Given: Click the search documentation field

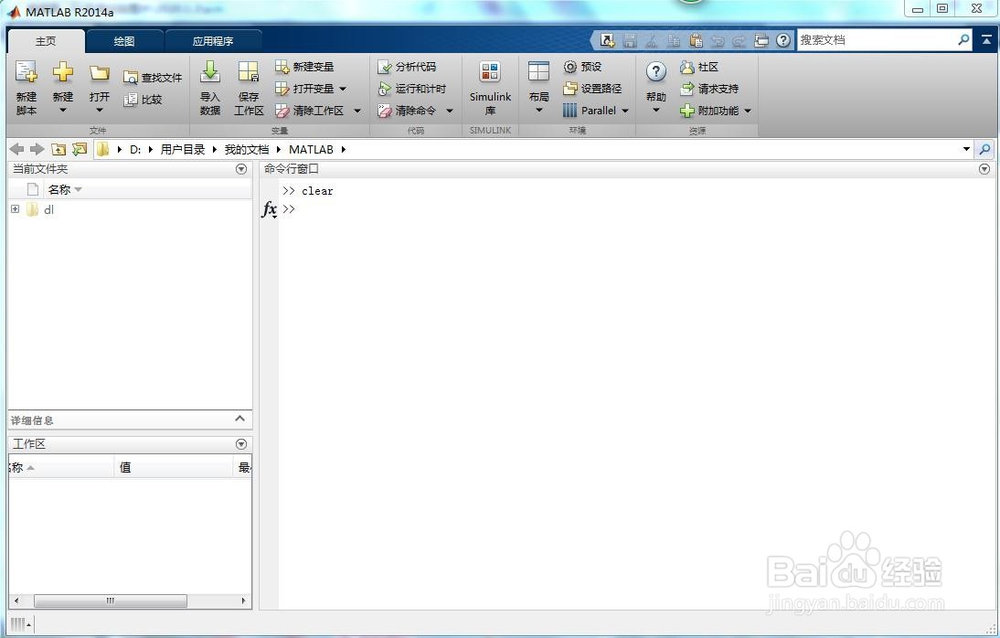Looking at the screenshot, I should [x=876, y=40].
